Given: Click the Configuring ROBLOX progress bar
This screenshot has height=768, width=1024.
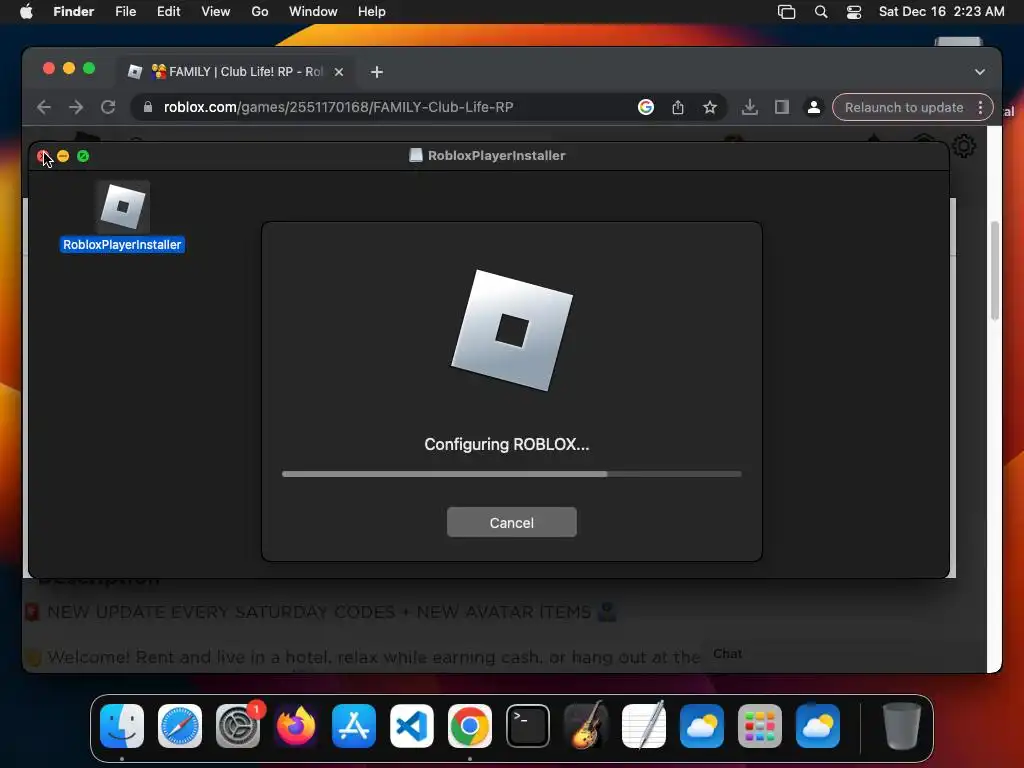Looking at the screenshot, I should 511,474.
